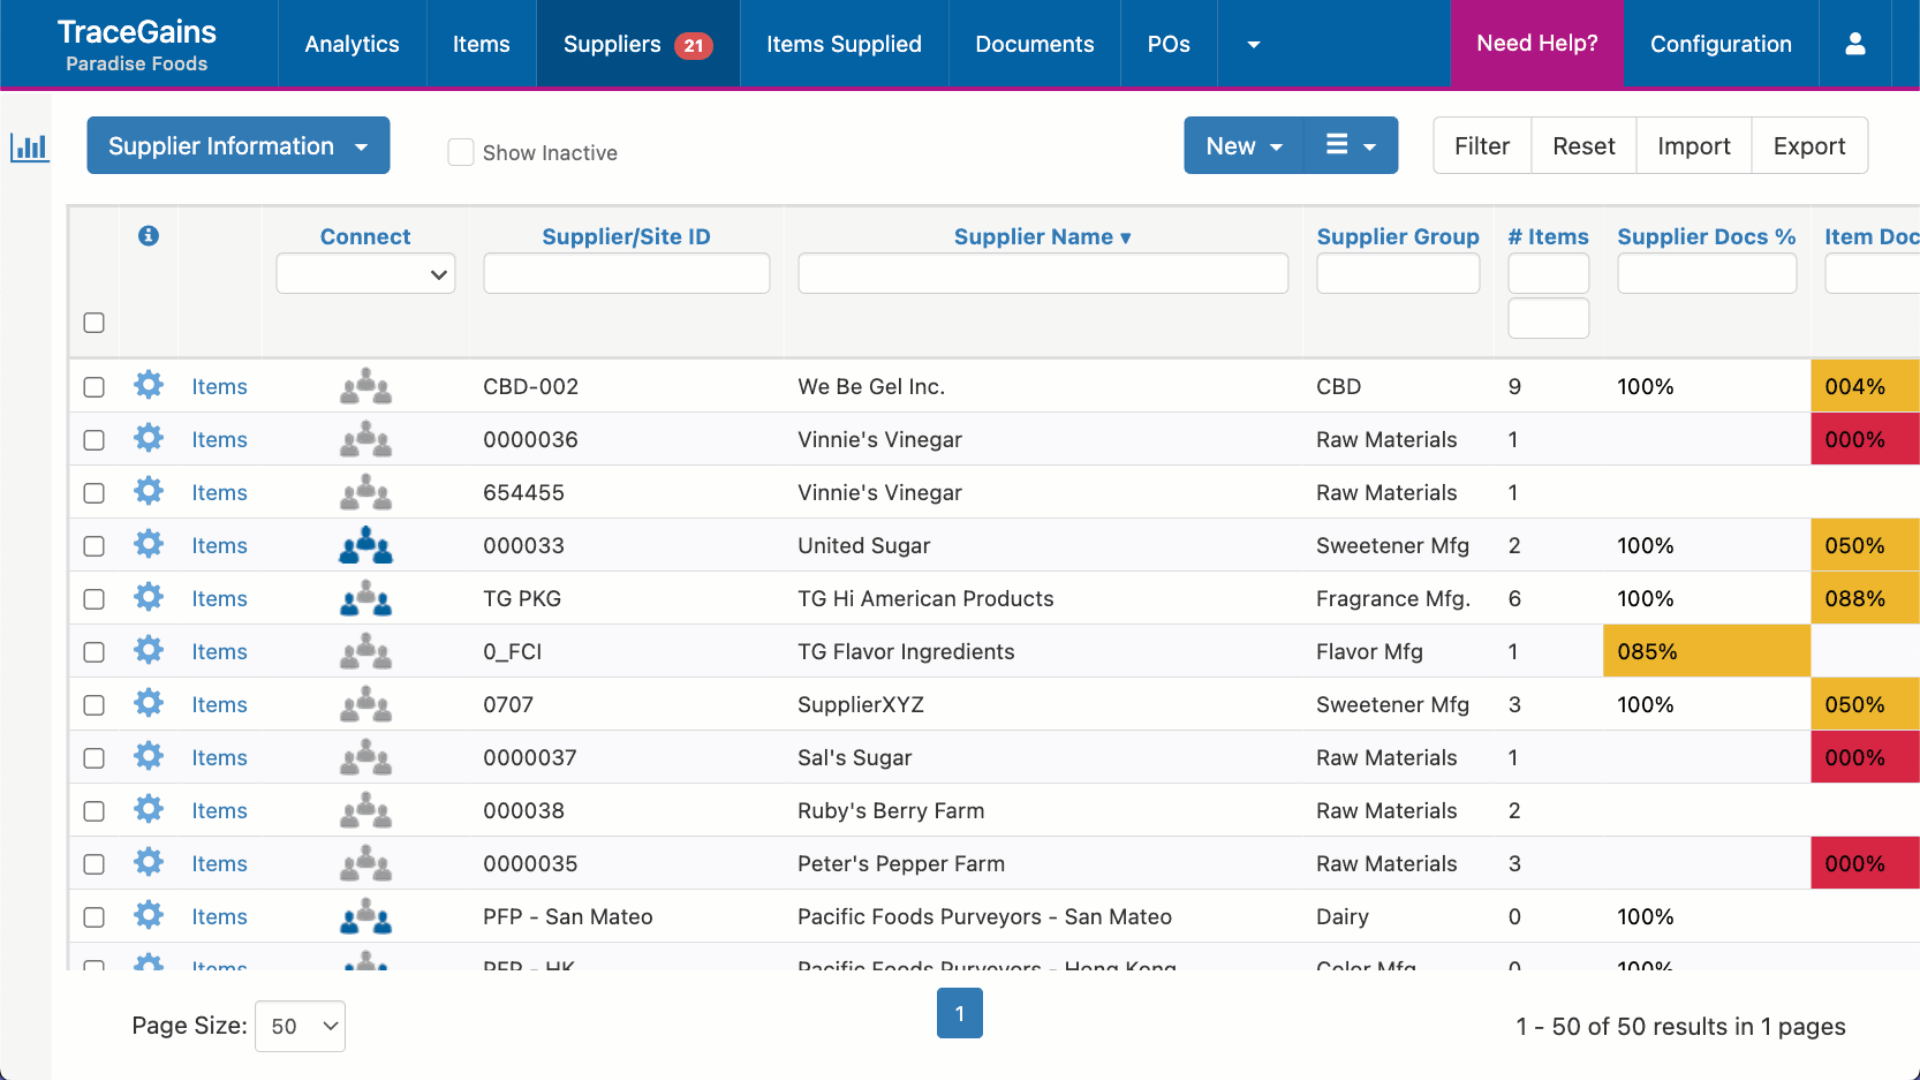
Task: Open the New button dropdown
Action: [1244, 146]
